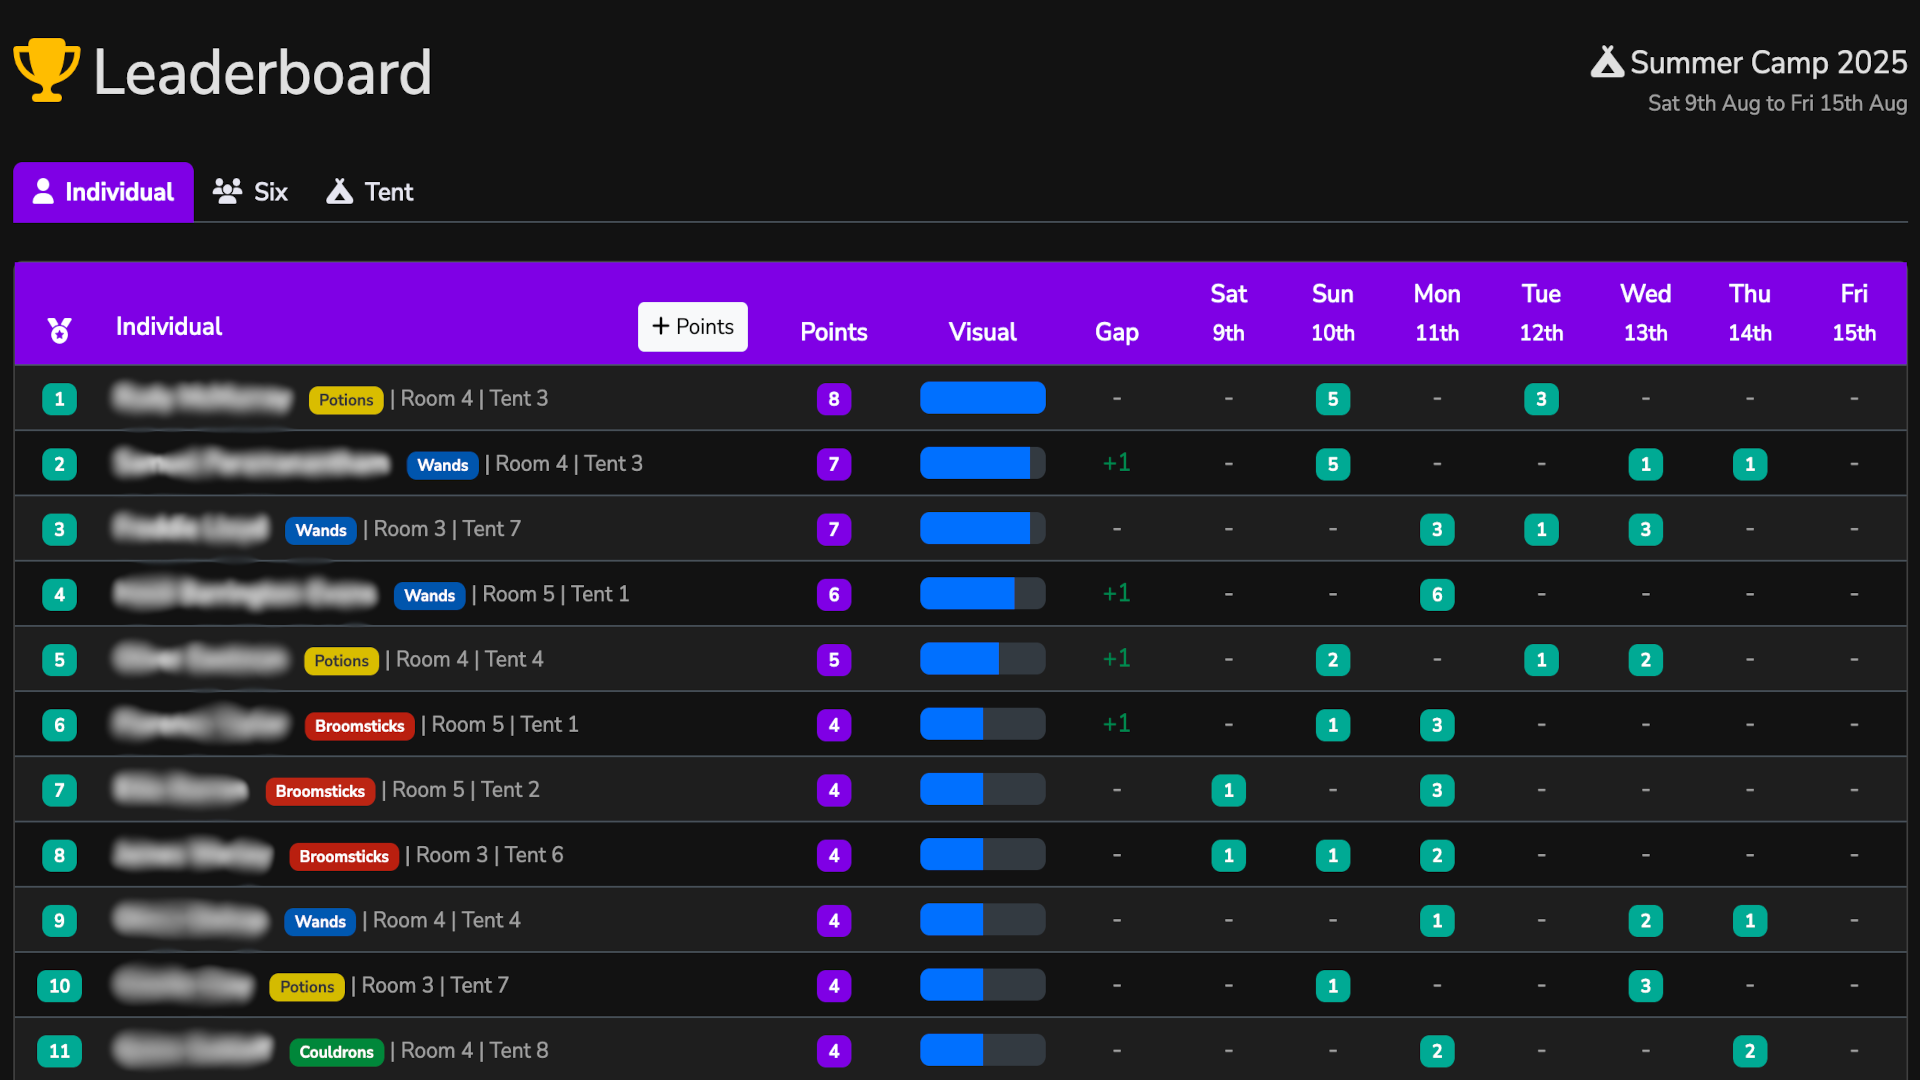Click the person icon on the Individual tab
Image resolution: width=1920 pixels, height=1080 pixels.
[x=44, y=191]
